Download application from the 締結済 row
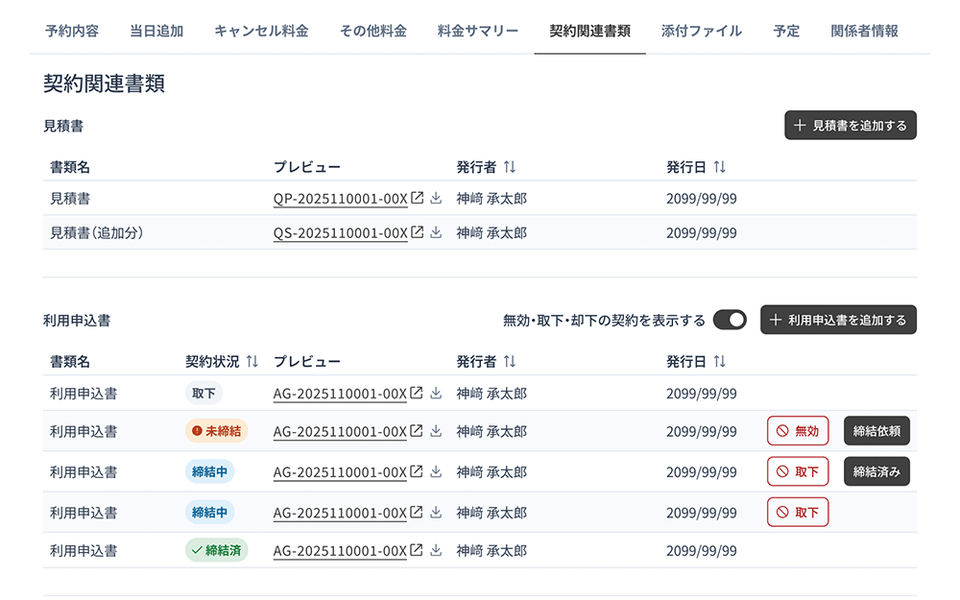Screen dimensions: 960x600 click(436, 550)
